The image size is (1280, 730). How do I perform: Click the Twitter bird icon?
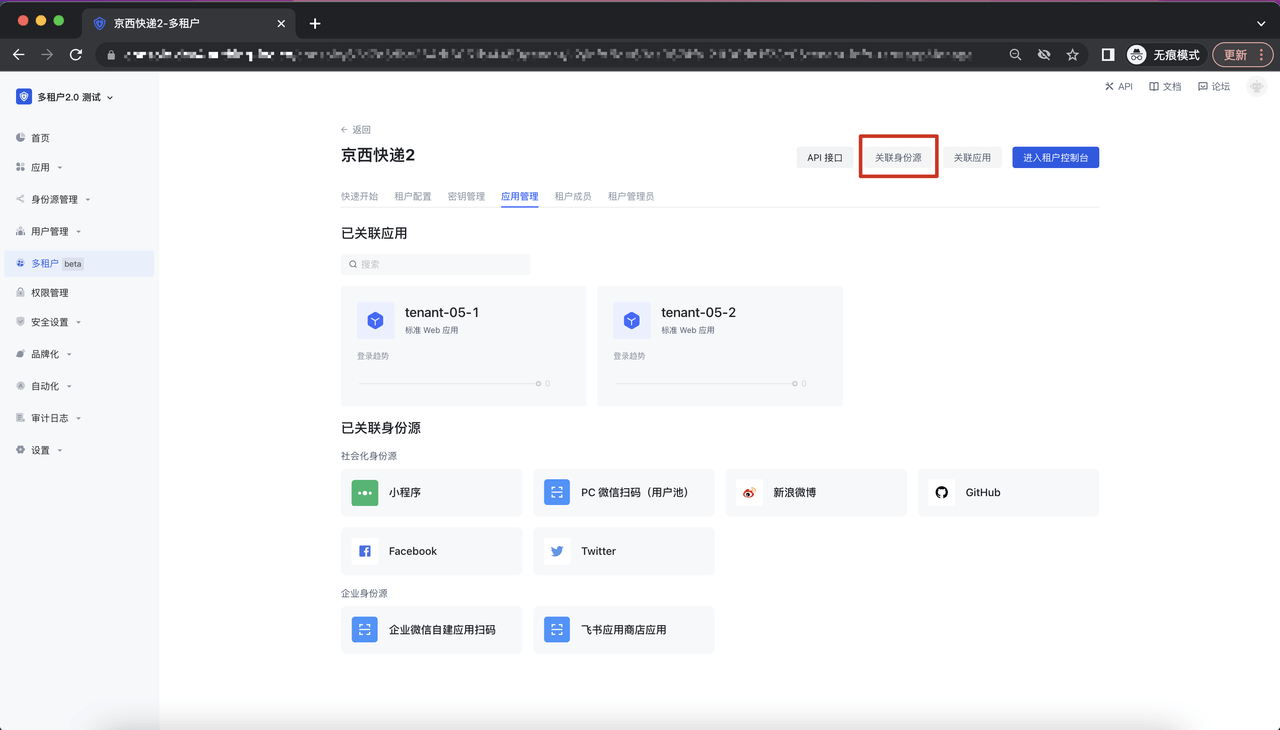(x=557, y=551)
